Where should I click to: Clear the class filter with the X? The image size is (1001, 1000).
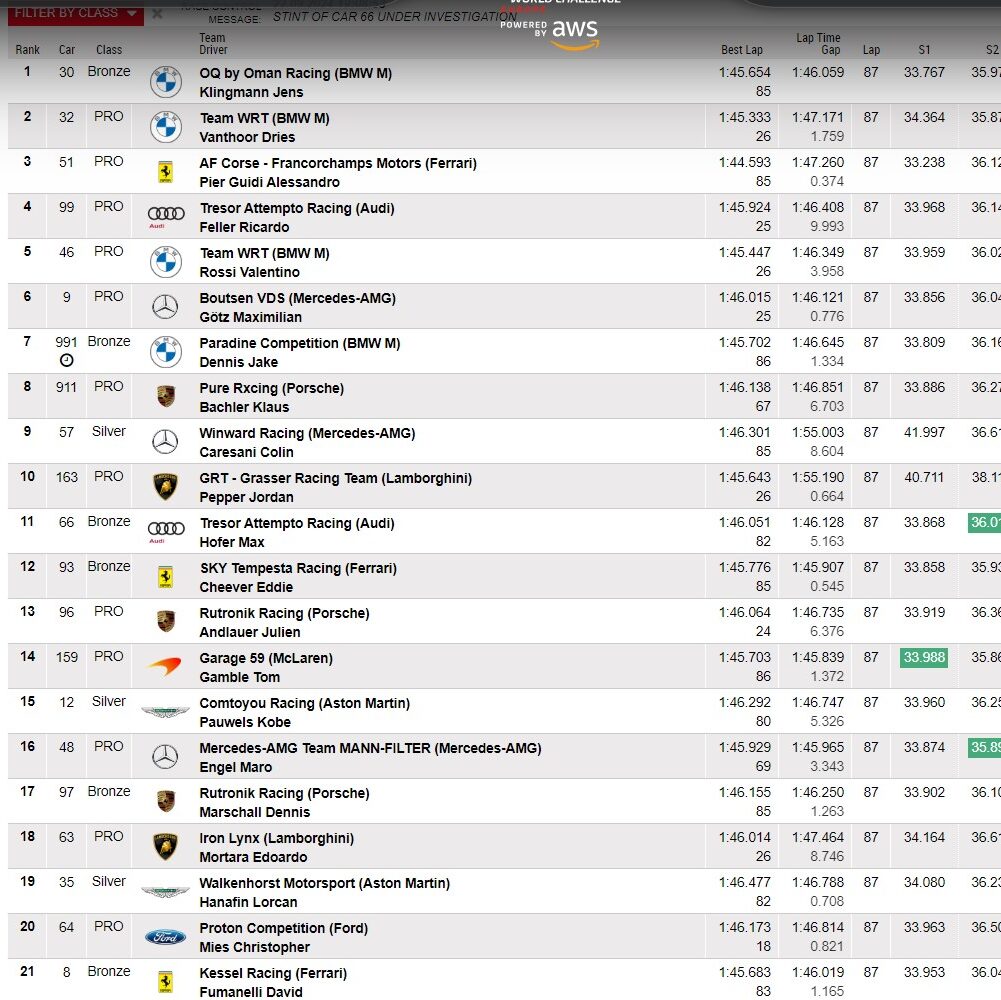point(157,14)
